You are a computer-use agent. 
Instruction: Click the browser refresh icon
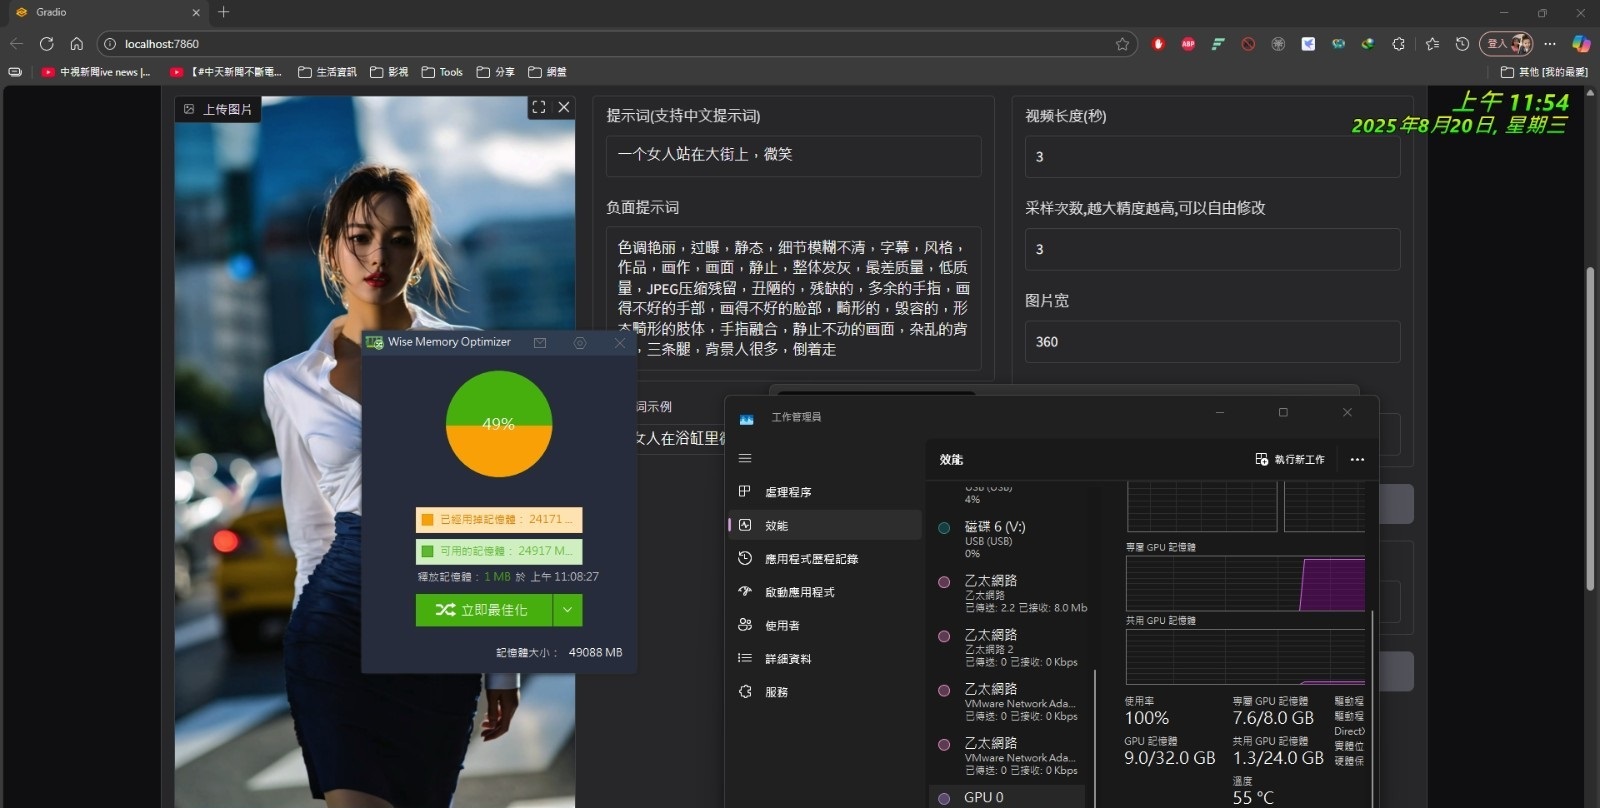point(46,44)
